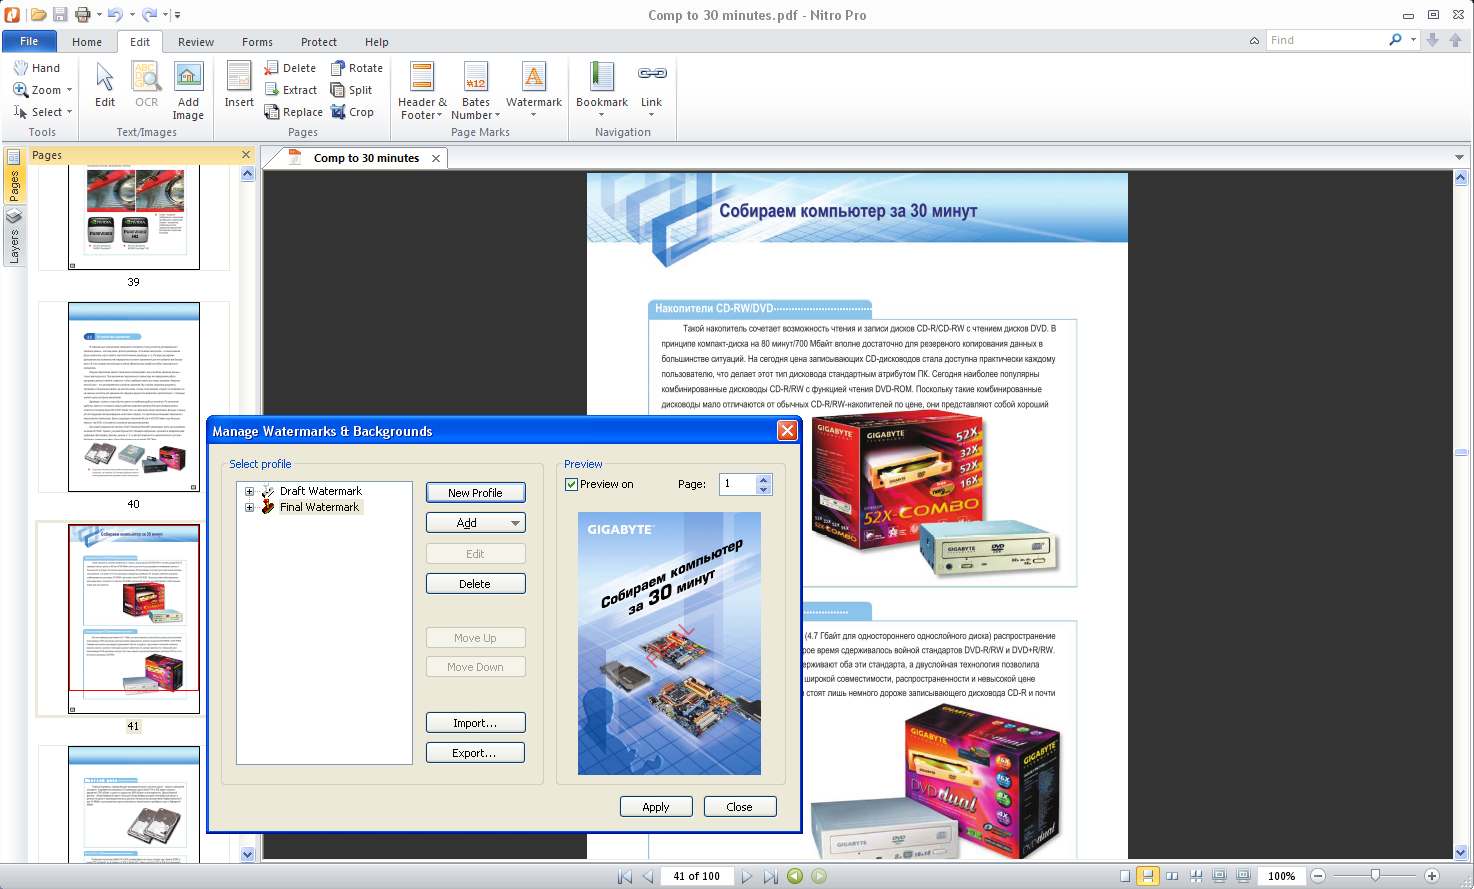Toggle the Preview on checkbox
The height and width of the screenshot is (889, 1474).
[572, 484]
